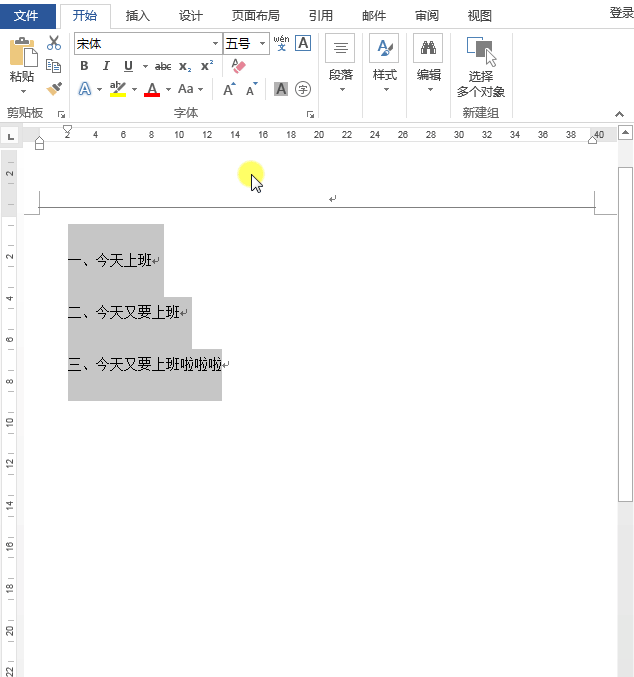634x677 pixels.
Task: Switch to the 视图 tab
Action: click(x=479, y=16)
